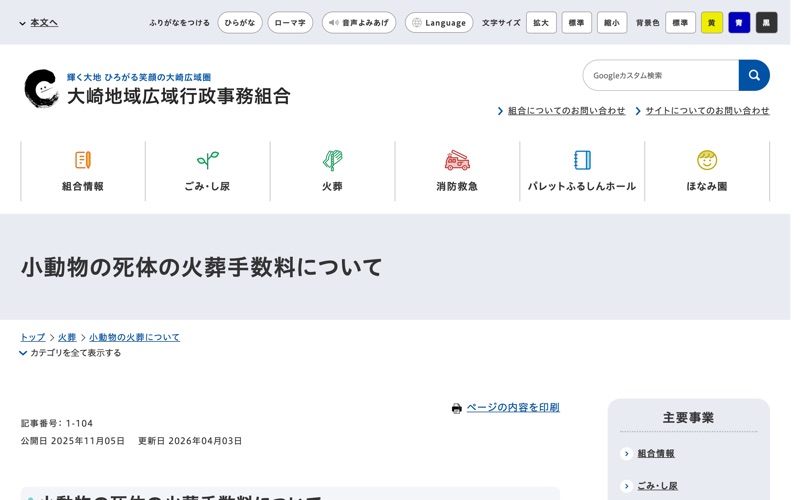Go to 小動物の火葬について breadcrumb
Viewport: 800px width, 500px height.
[134, 337]
